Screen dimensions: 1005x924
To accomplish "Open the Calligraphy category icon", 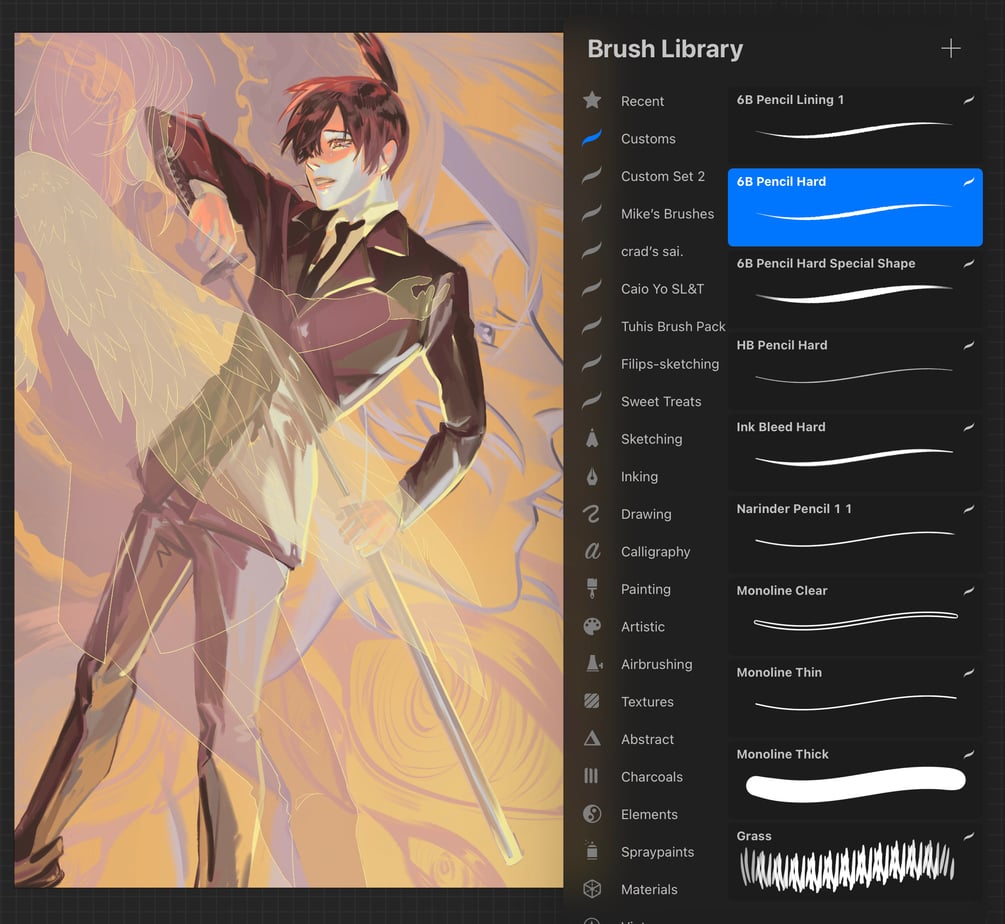I will pyautogui.click(x=591, y=551).
